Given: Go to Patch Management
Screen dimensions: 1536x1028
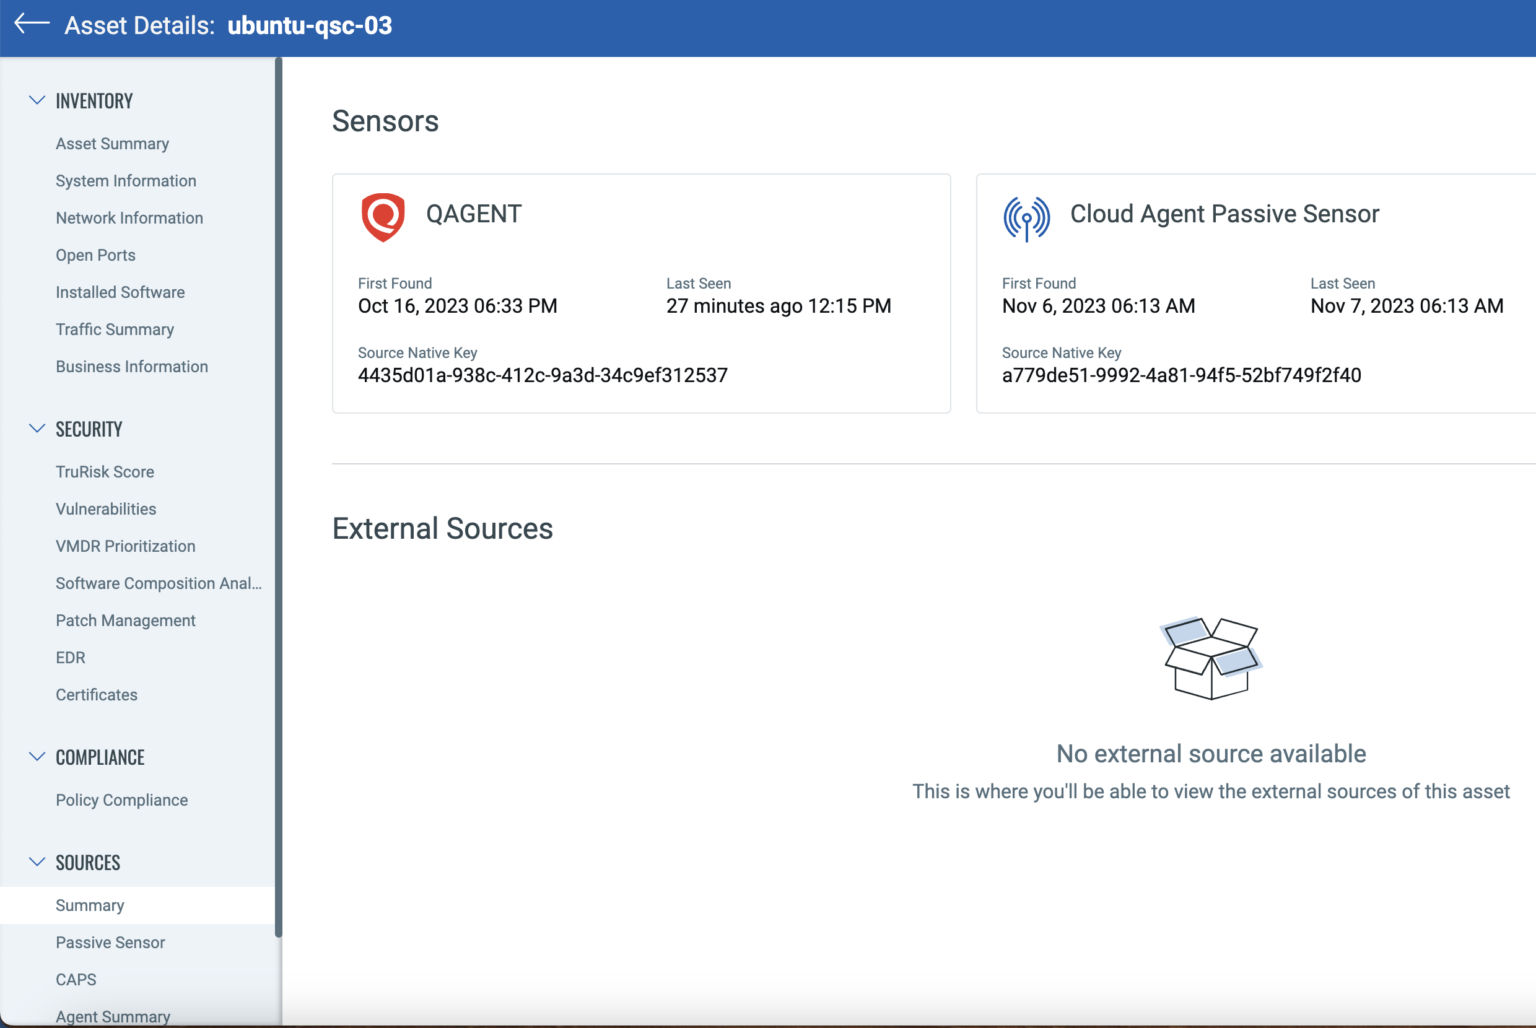Looking at the screenshot, I should pyautogui.click(x=125, y=620).
